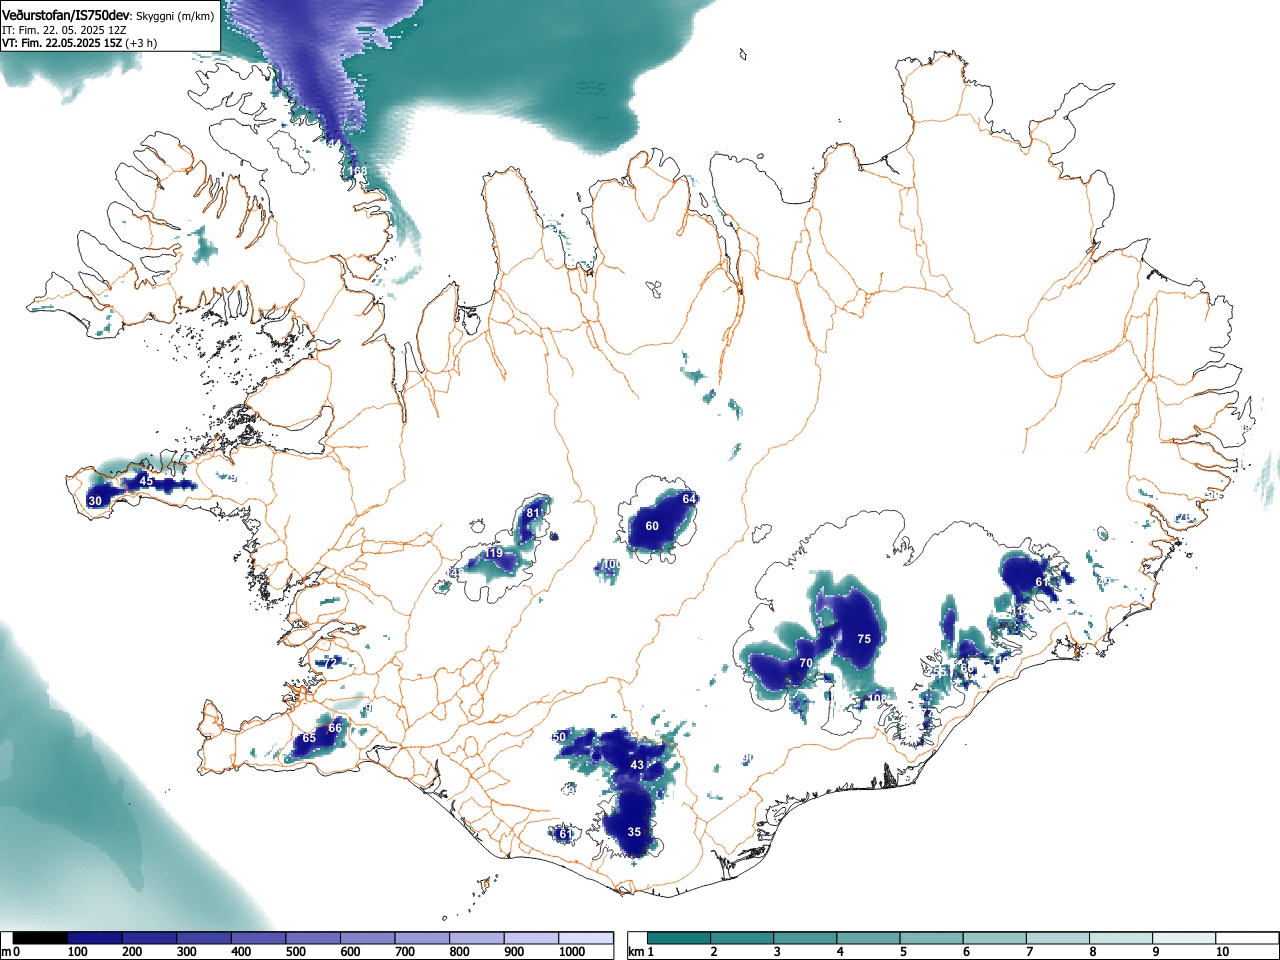Click the Skyggni (m/km) parameter label
Image resolution: width=1280 pixels, height=960 pixels.
point(175,16)
